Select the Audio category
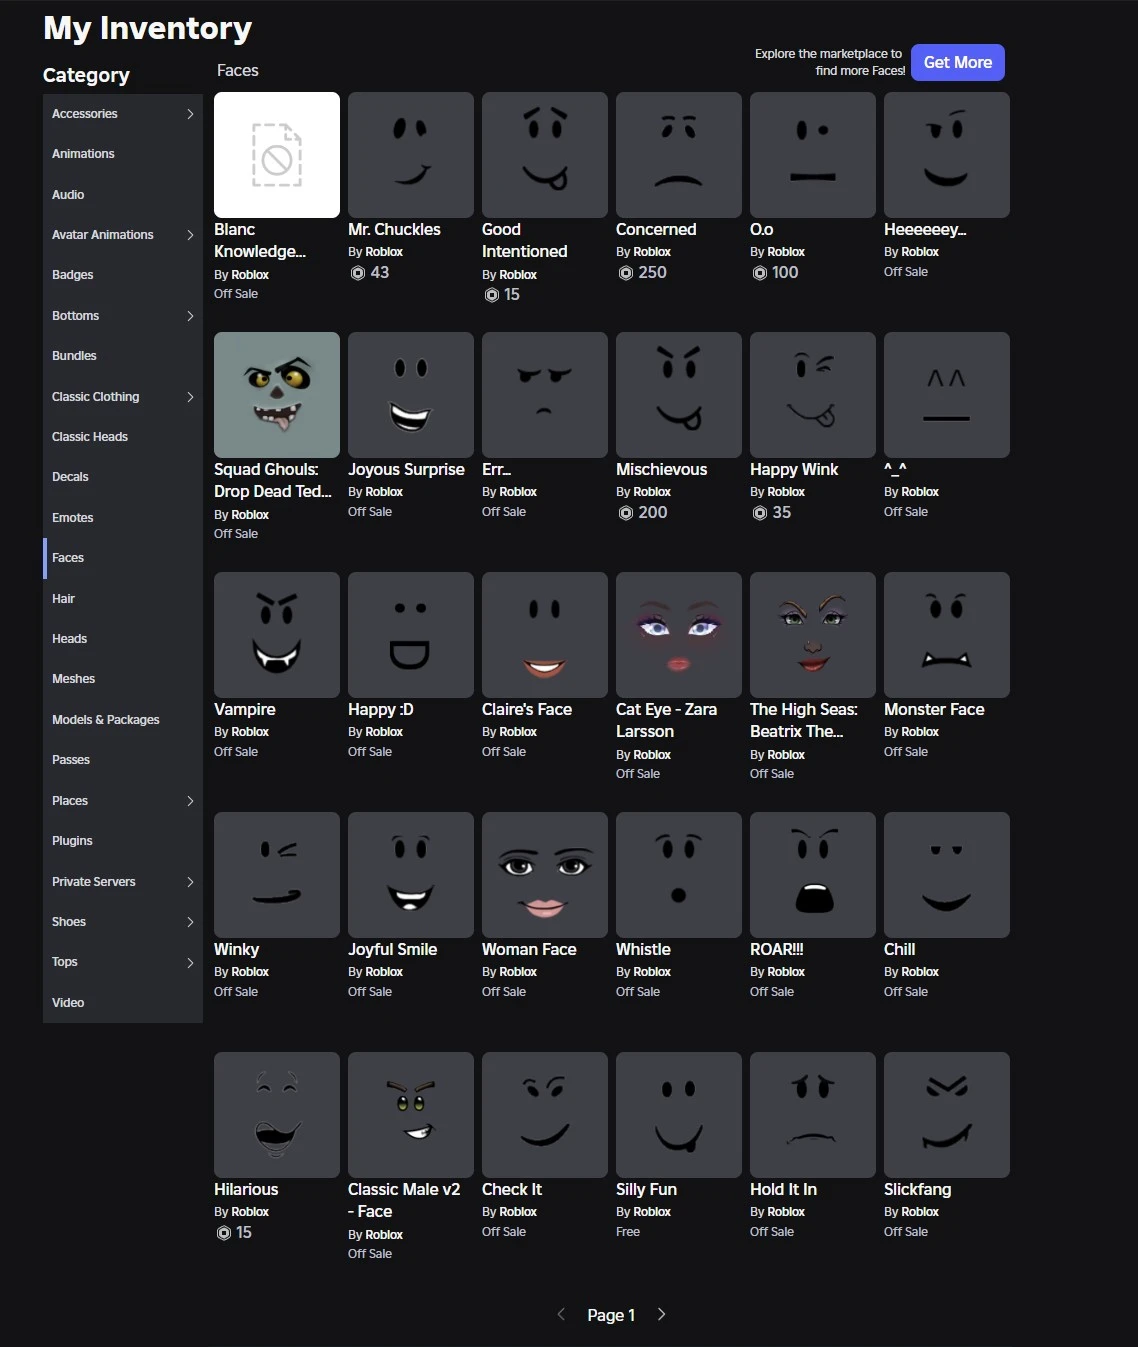Viewport: 1138px width, 1347px height. [x=123, y=195]
